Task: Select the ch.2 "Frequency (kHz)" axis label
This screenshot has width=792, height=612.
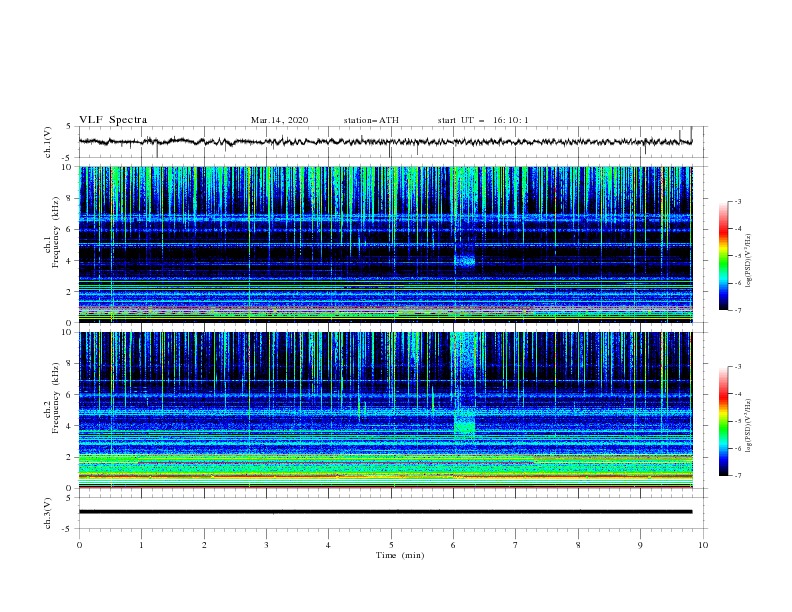Action: [x=56, y=397]
